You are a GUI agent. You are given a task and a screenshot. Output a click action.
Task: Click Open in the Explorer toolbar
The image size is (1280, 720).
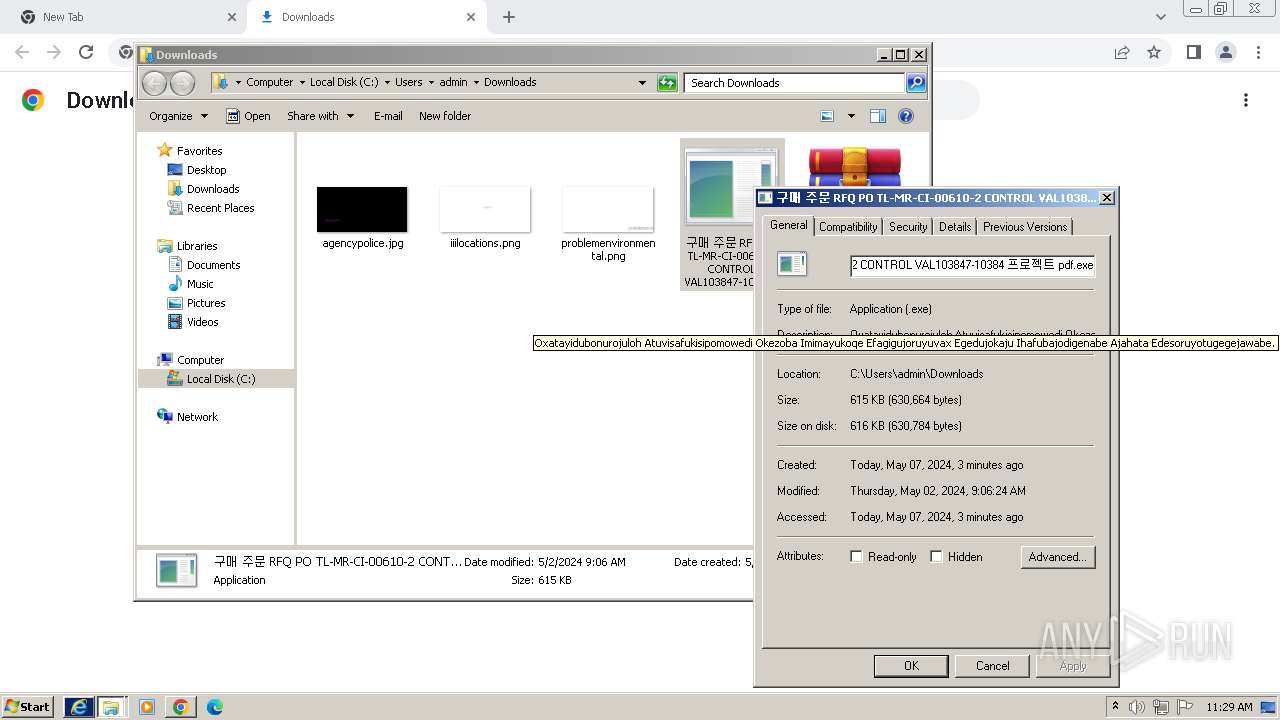[248, 116]
